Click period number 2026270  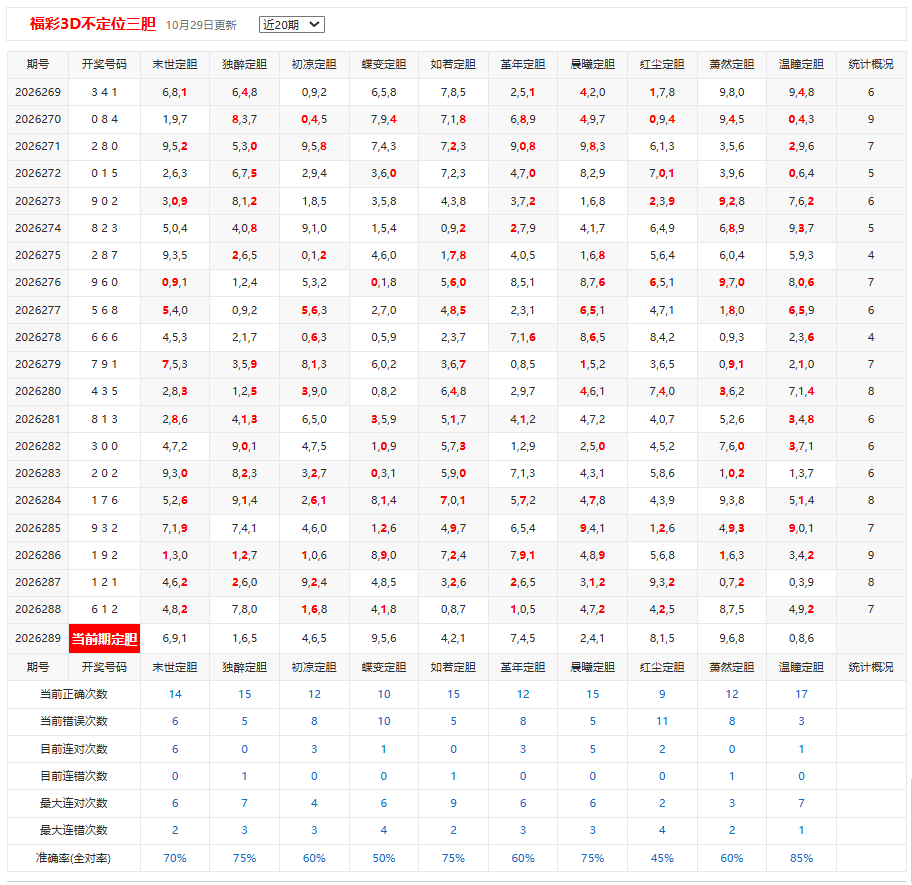click(38, 119)
